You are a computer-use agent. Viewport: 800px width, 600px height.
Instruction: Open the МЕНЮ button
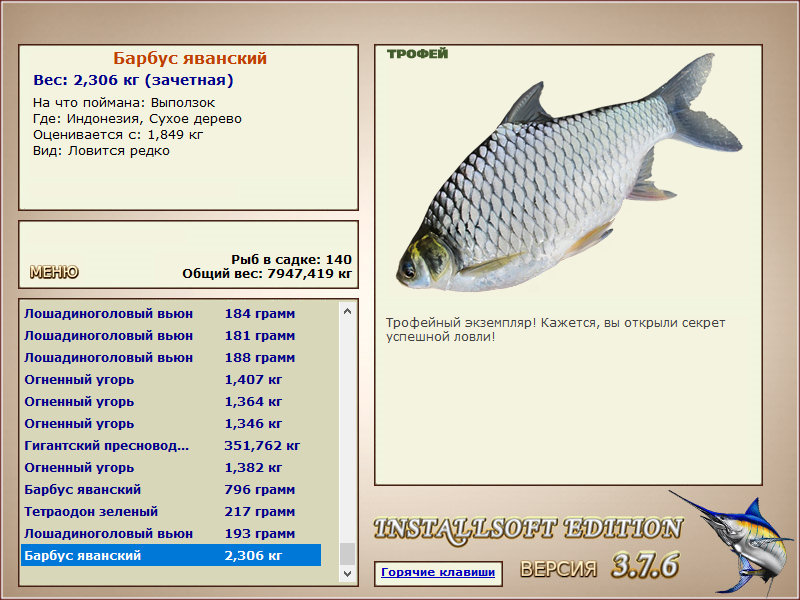tap(54, 272)
